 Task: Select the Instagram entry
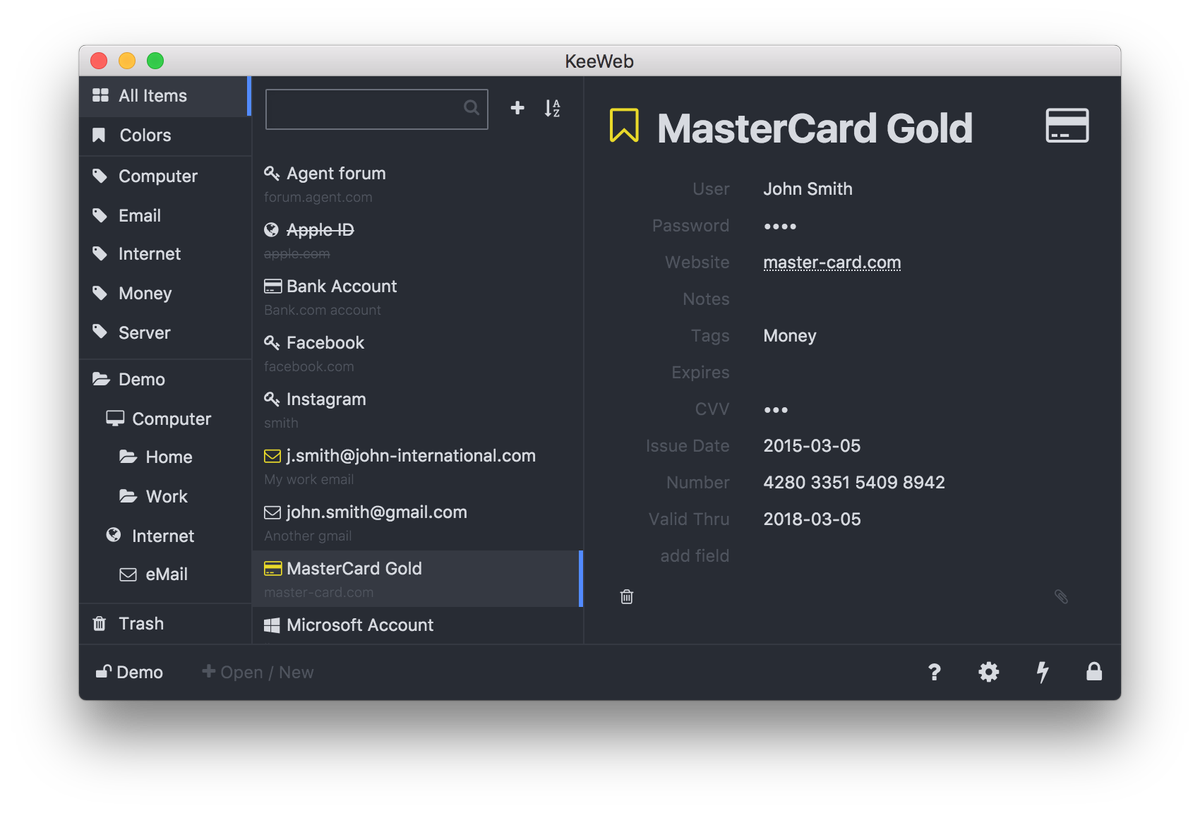pyautogui.click(x=417, y=410)
